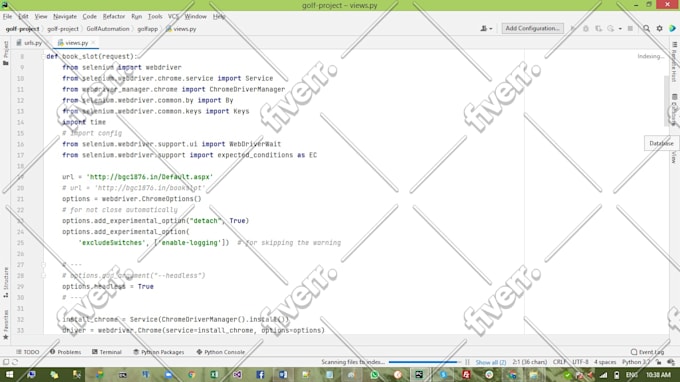This screenshot has height=382, width=680.
Task: Open the Python interpreter selector in status bar
Action: pyautogui.click(x=636, y=362)
